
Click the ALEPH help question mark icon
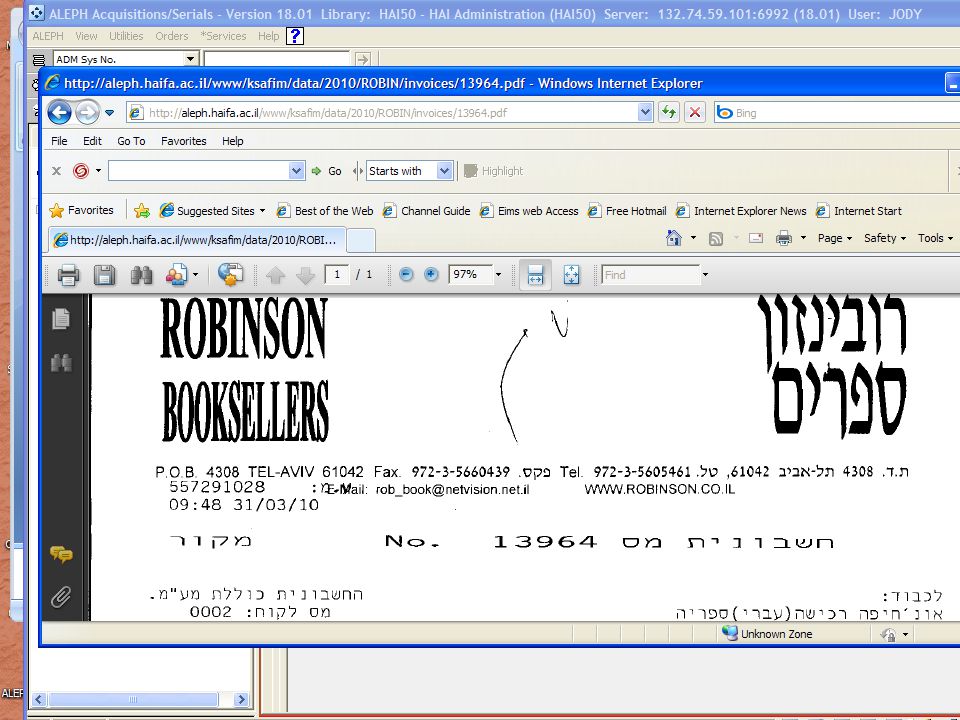click(x=294, y=36)
